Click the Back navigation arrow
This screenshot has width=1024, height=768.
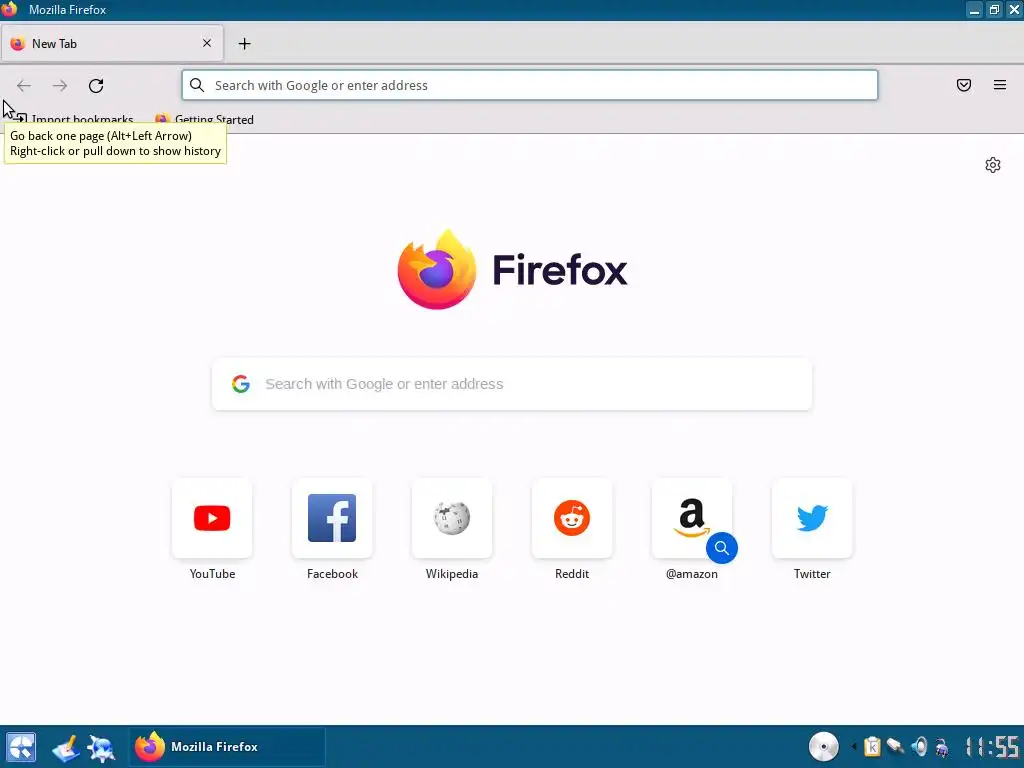click(x=24, y=86)
